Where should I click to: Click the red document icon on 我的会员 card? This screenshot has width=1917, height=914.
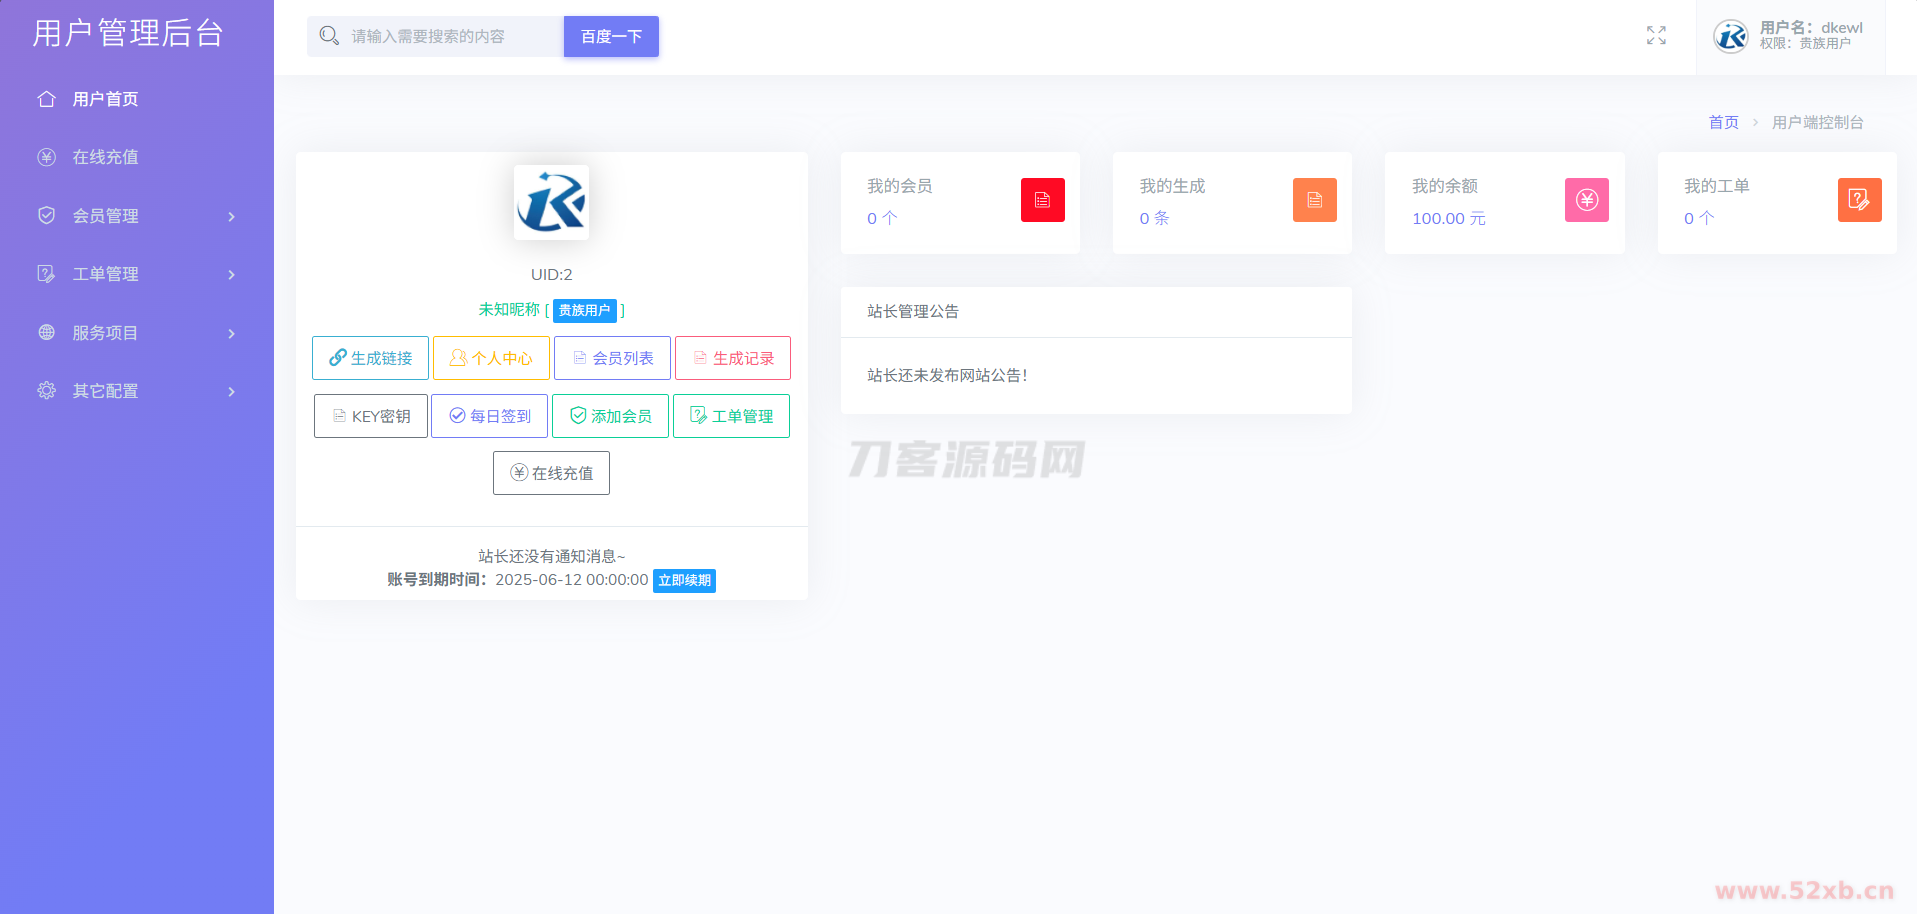pos(1042,200)
